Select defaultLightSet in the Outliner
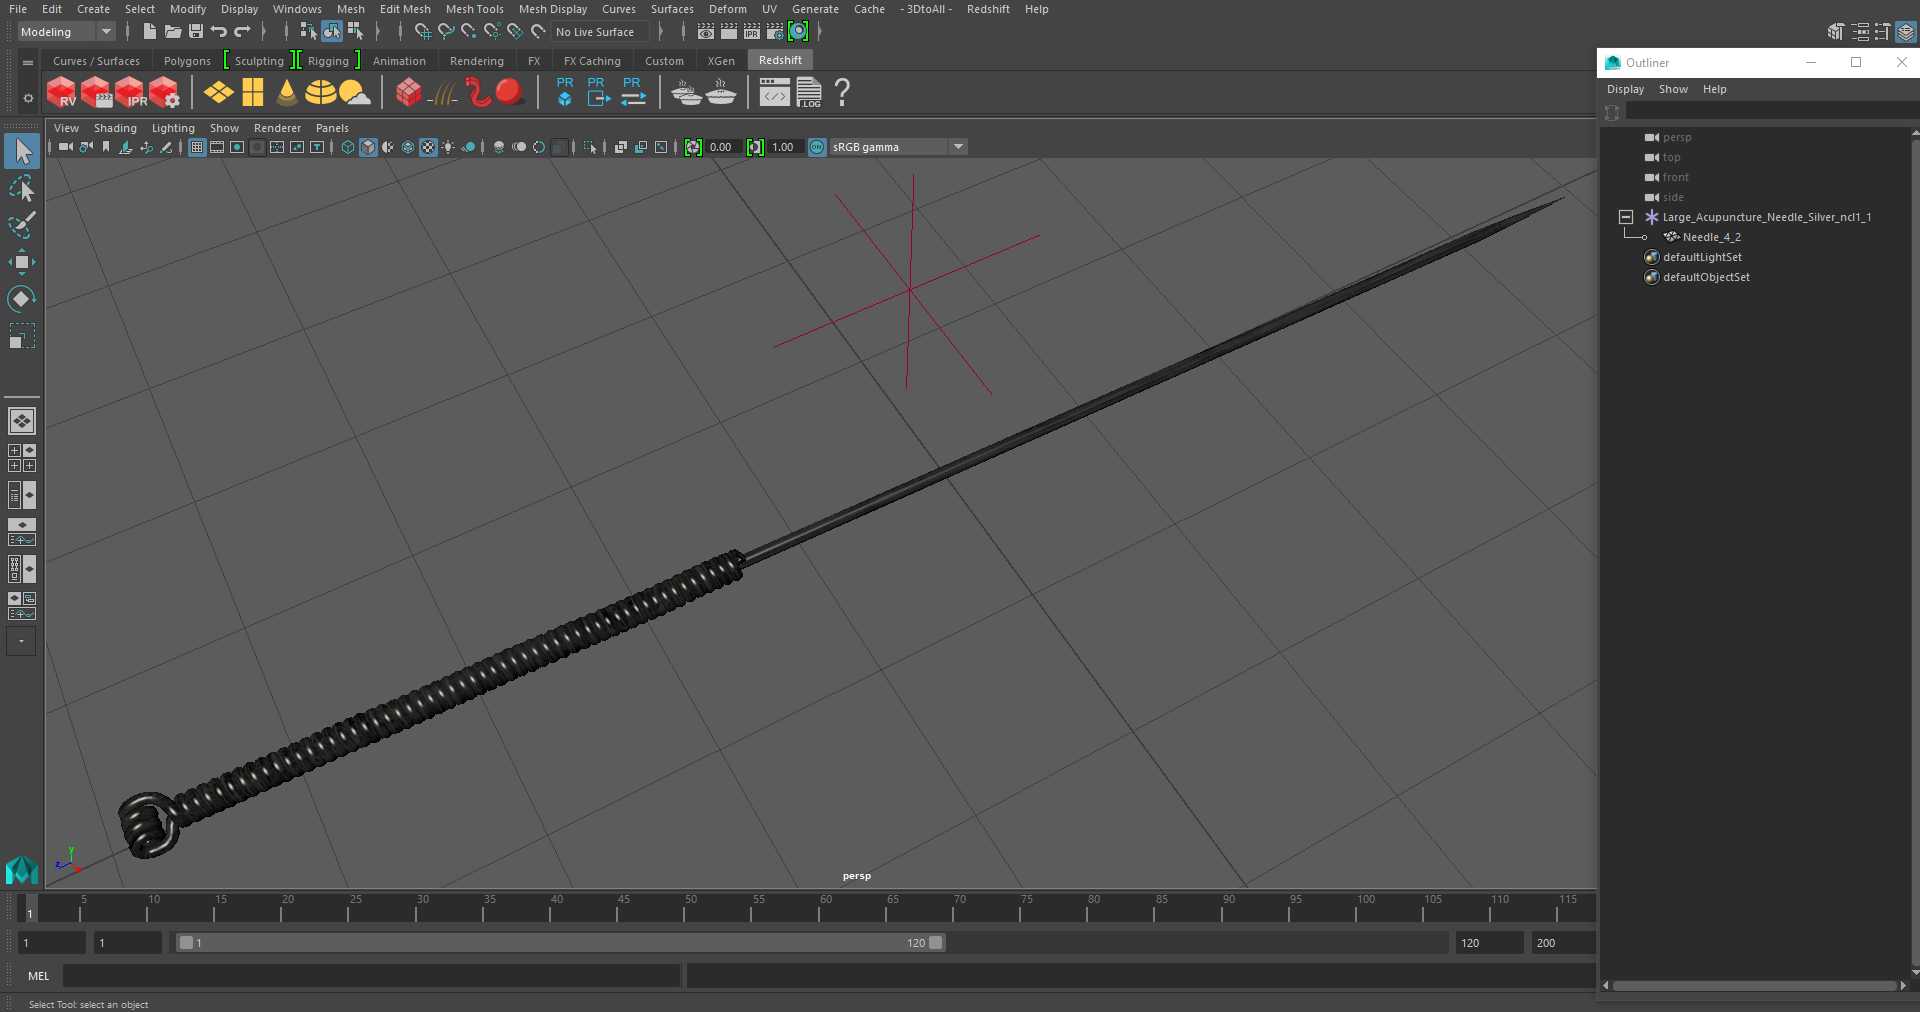The image size is (1920, 1012). click(1702, 257)
